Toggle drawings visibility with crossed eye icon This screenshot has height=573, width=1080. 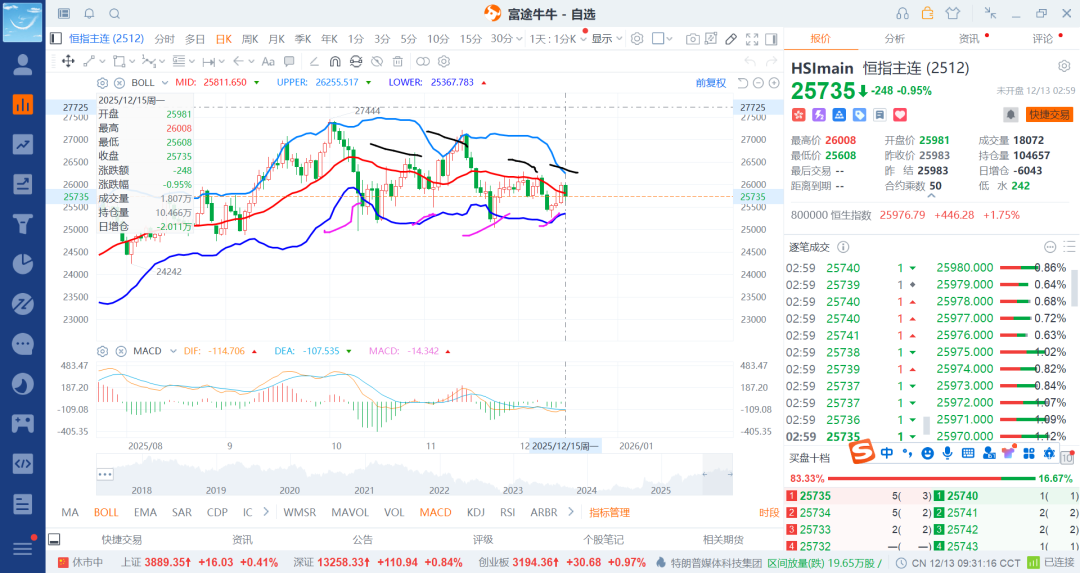pyautogui.click(x=377, y=61)
